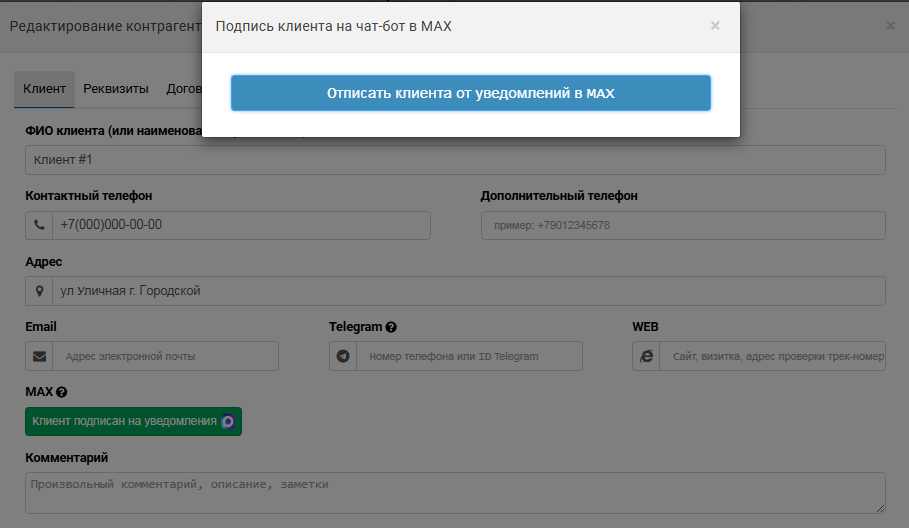909x528 pixels.
Task: Click 'Отписать клиента от уведомлений в MAX' button
Action: tap(471, 93)
